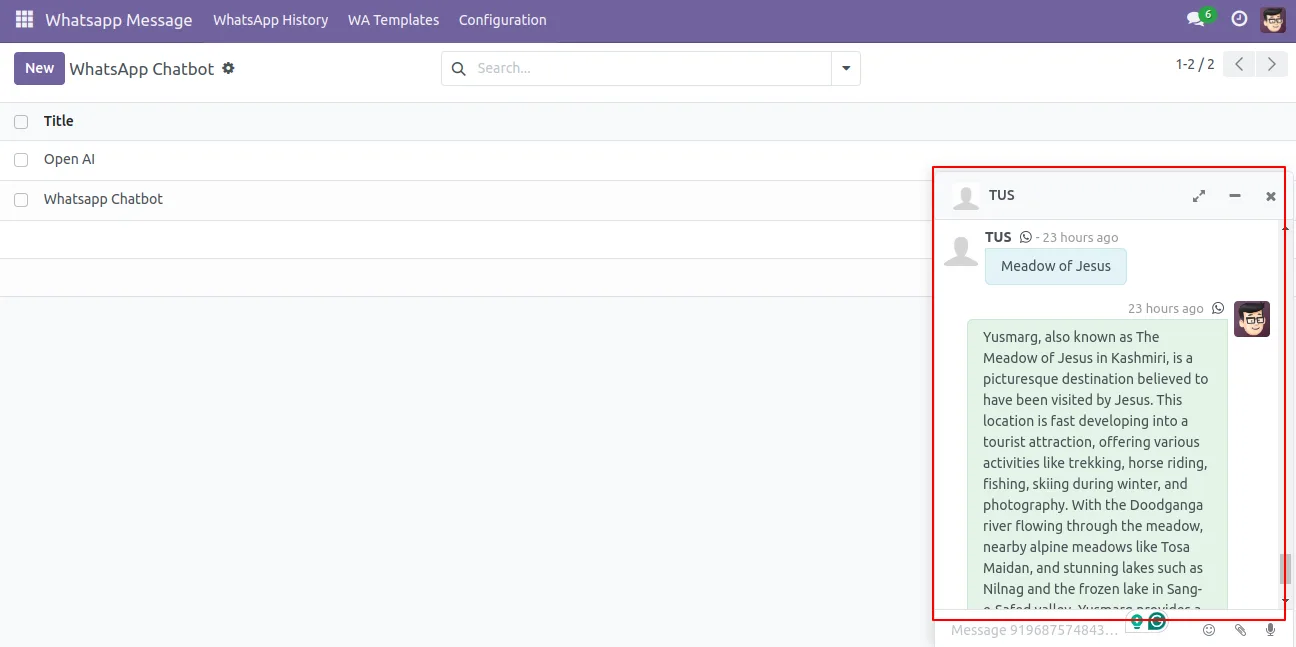This screenshot has width=1296, height=647.
Task: Select all records with header checkbox
Action: click(x=21, y=122)
